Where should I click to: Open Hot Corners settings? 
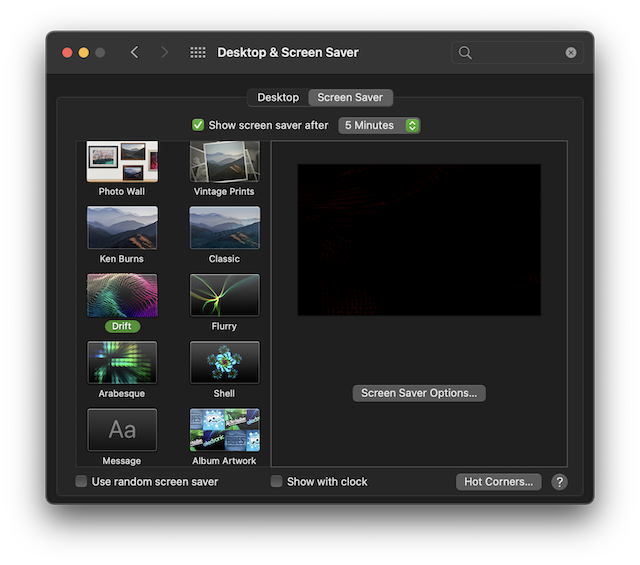click(498, 482)
